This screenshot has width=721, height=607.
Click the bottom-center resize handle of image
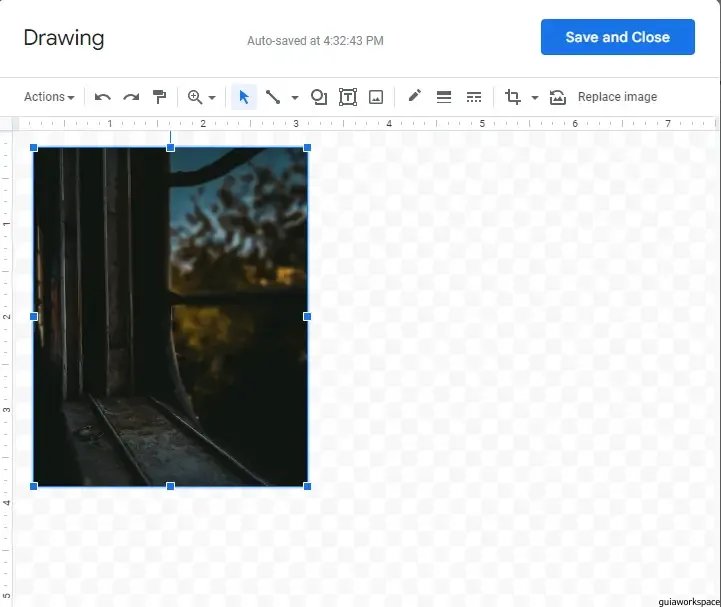coord(171,486)
